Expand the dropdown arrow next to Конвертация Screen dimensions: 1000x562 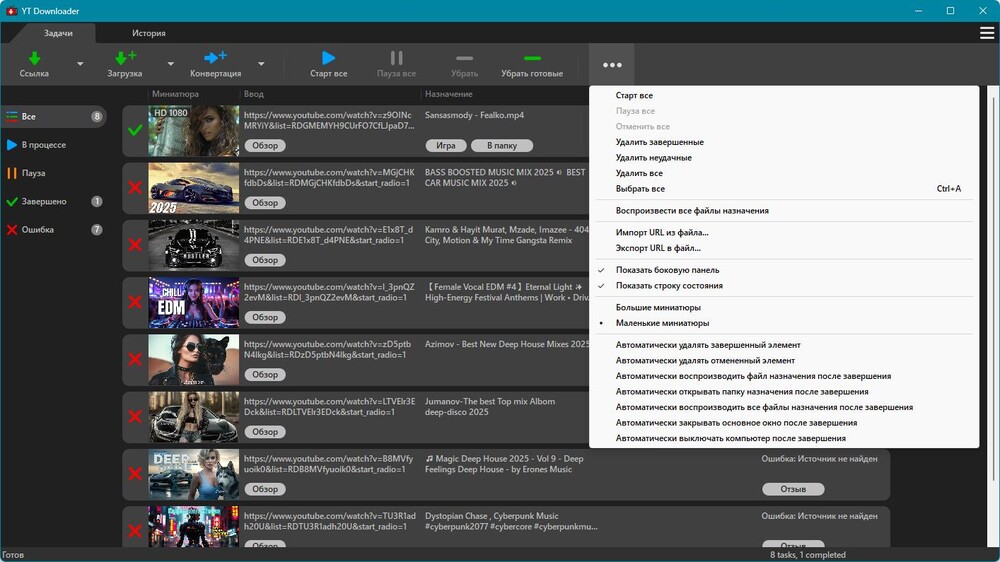[261, 64]
